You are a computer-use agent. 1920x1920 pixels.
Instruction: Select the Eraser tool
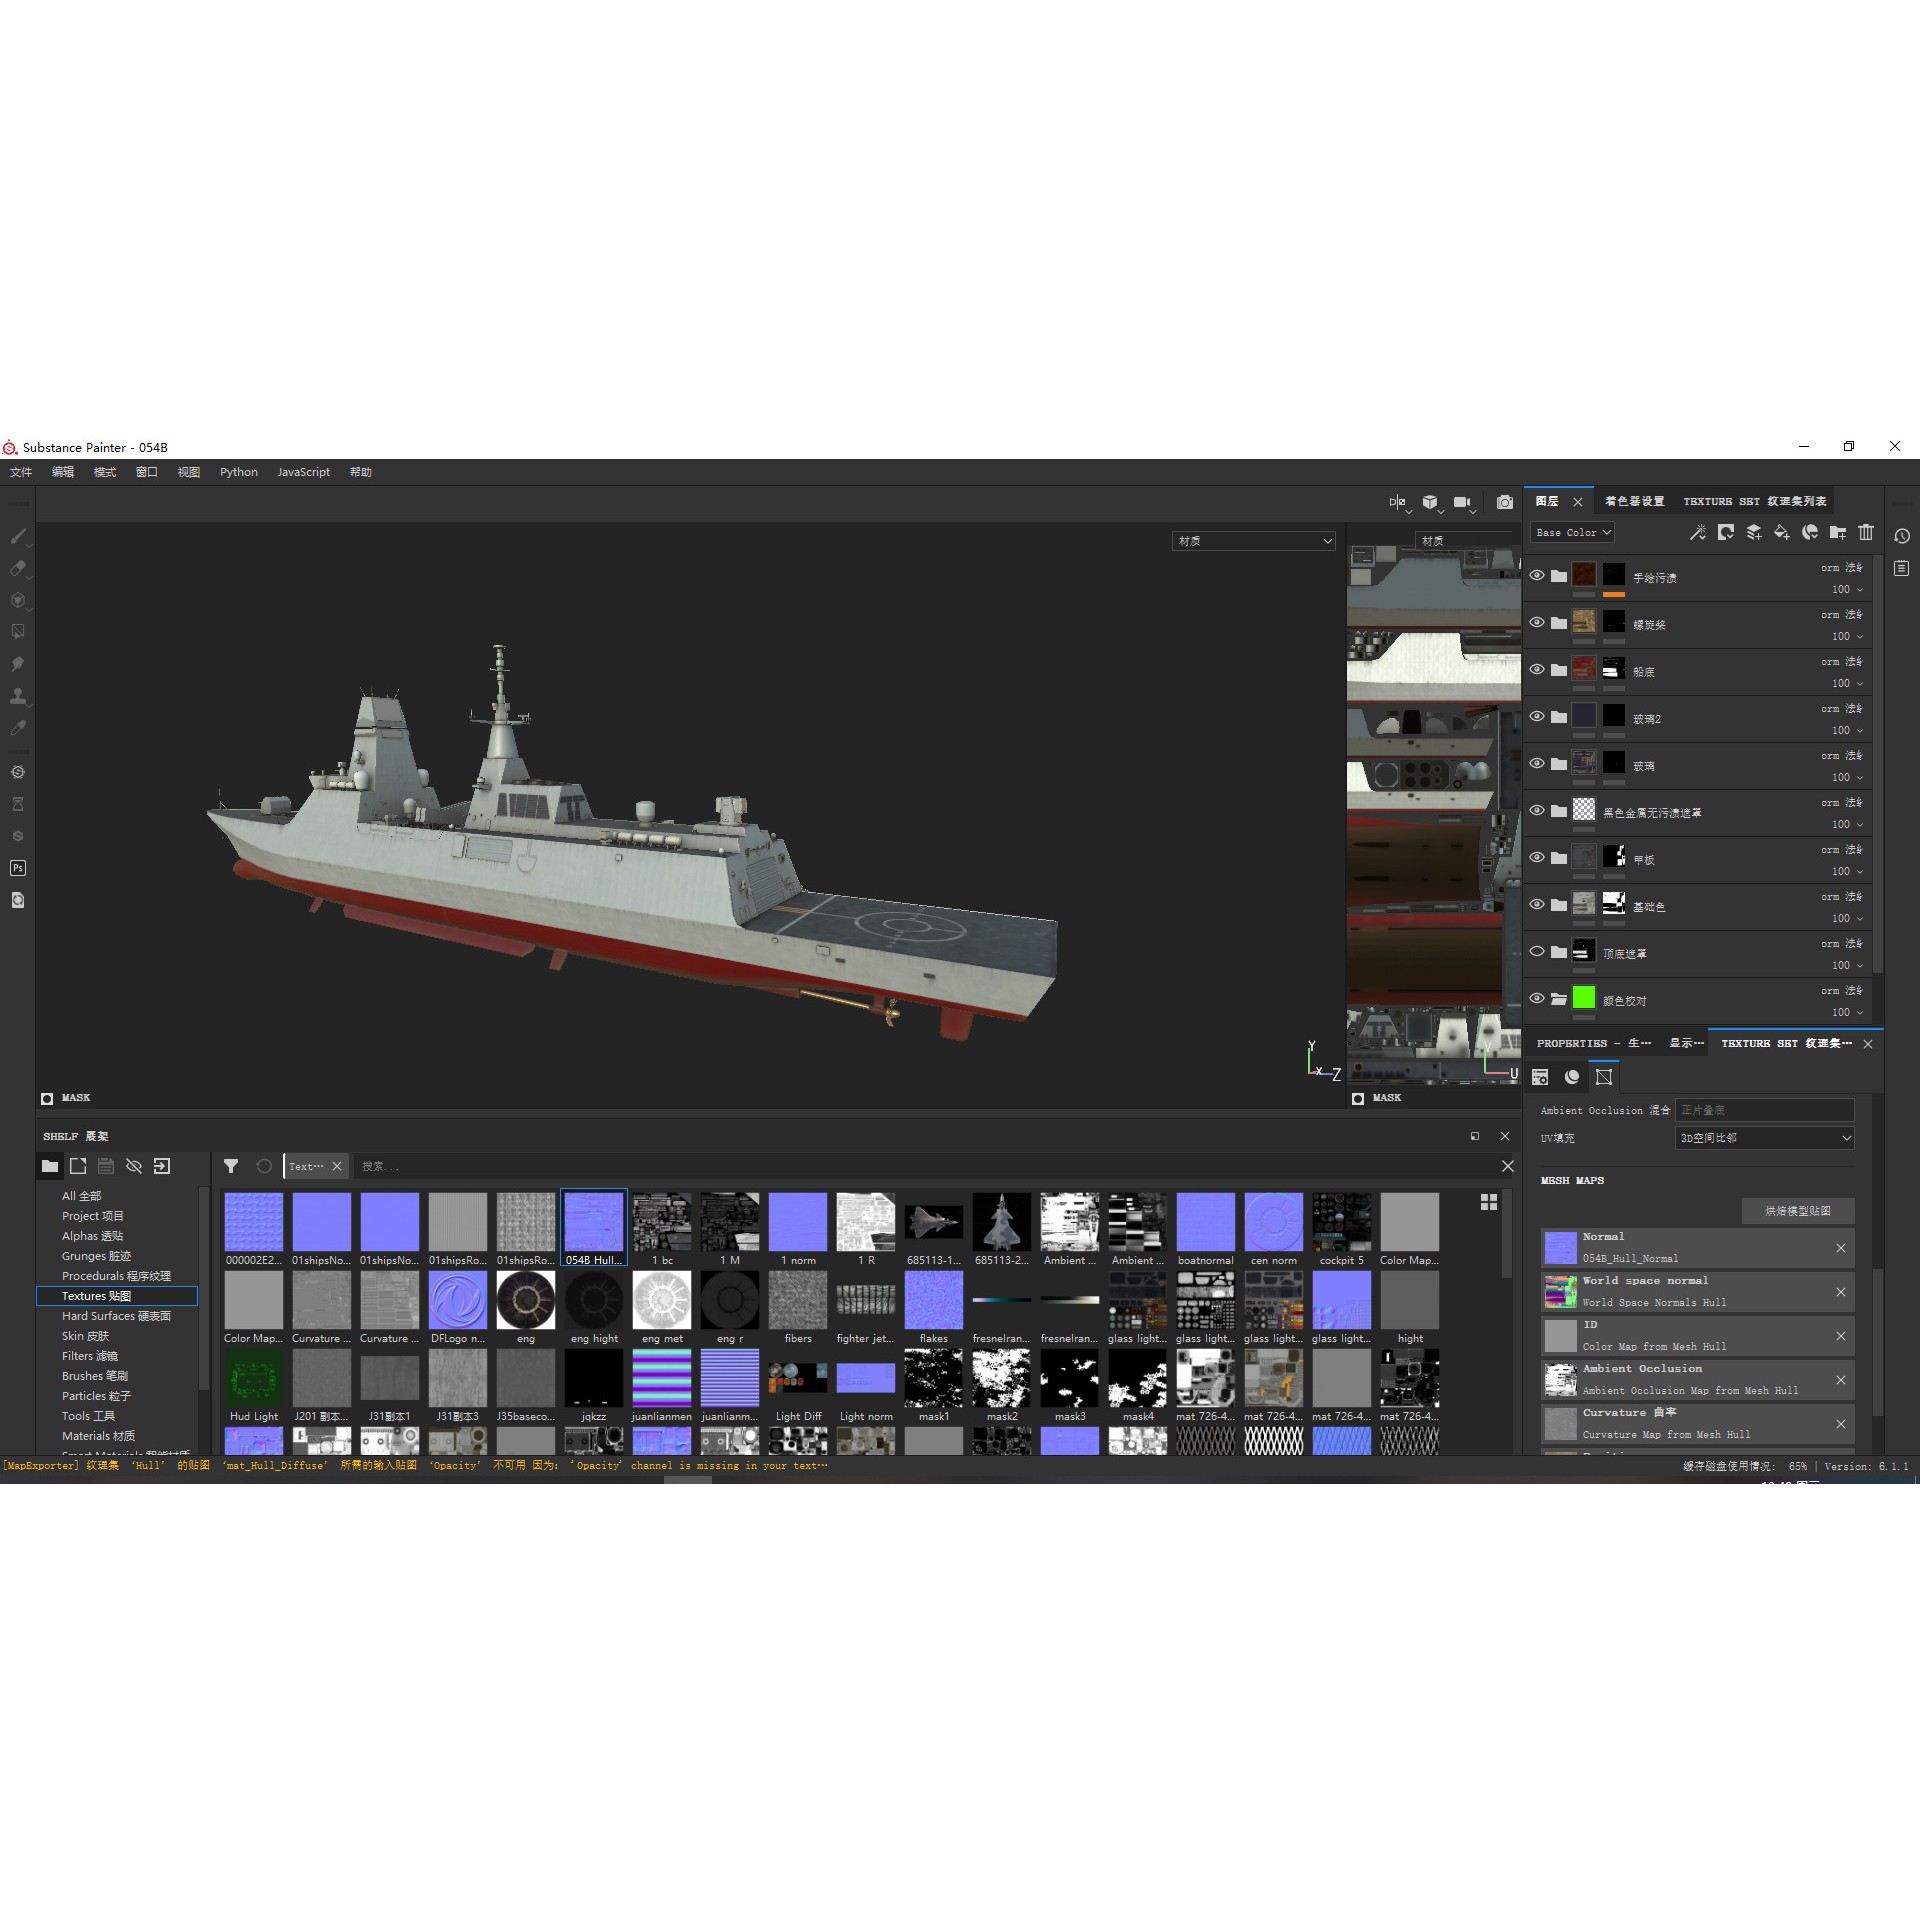pos(18,568)
